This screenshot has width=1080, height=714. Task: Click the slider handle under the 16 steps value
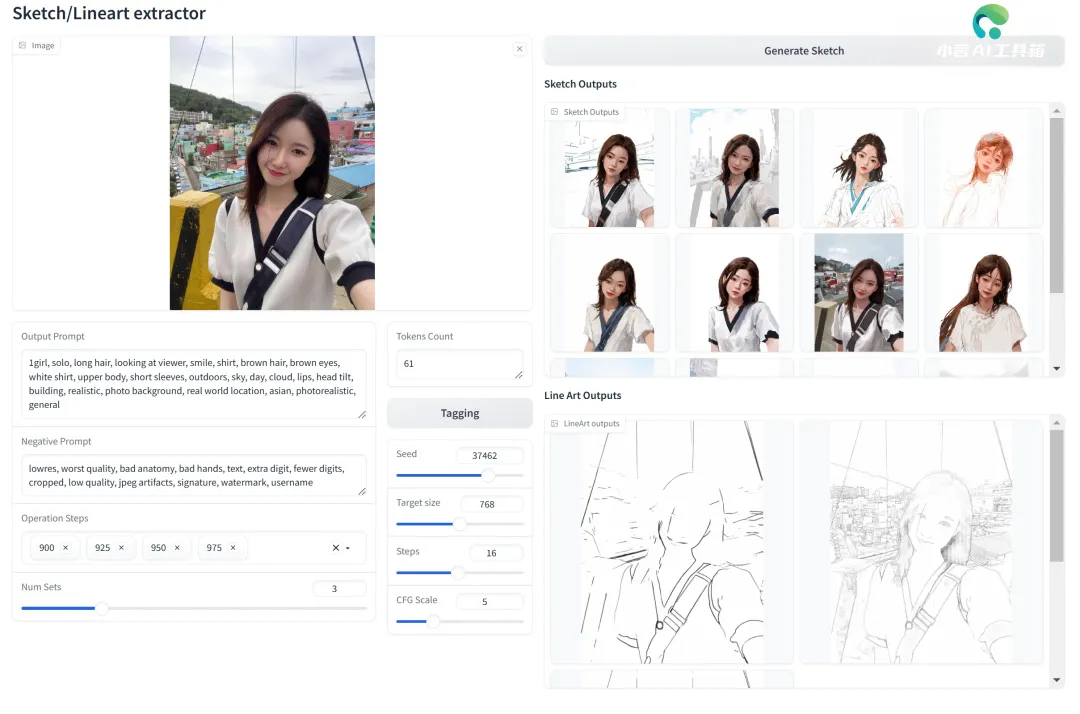[x=457, y=573]
